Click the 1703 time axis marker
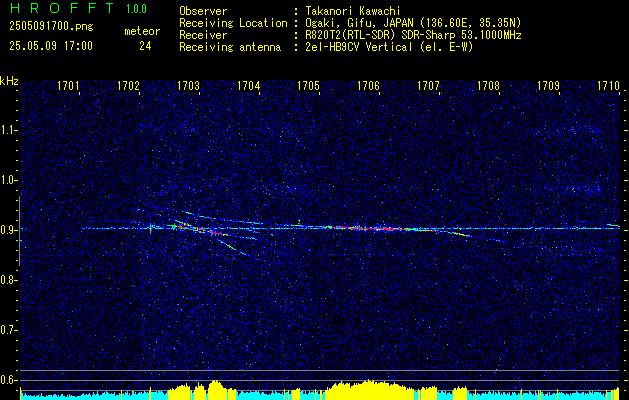 [189, 86]
